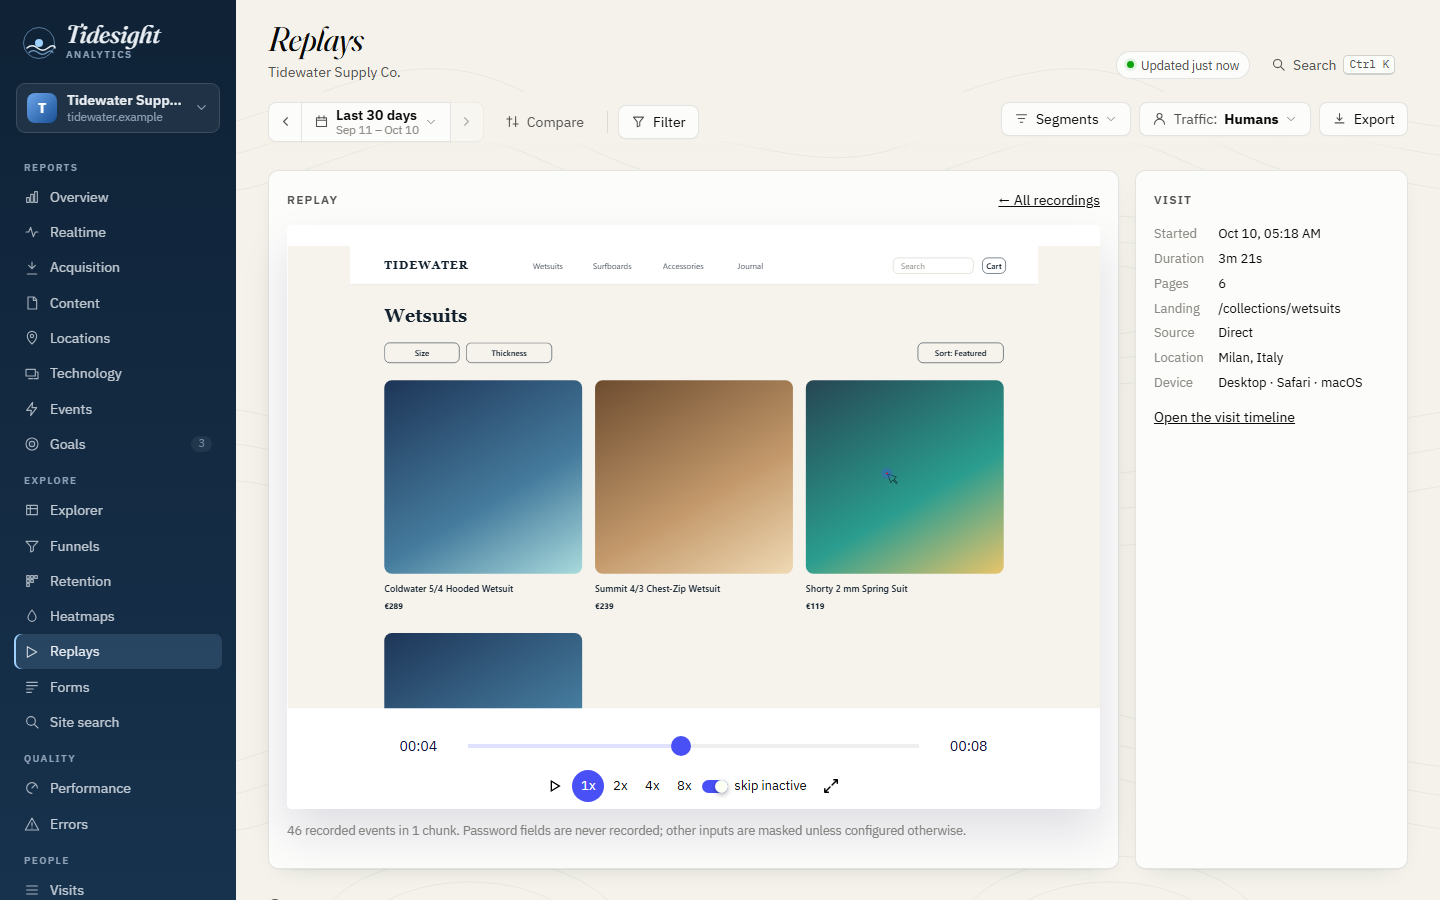Toggle the skip inactive switch

tap(715, 786)
